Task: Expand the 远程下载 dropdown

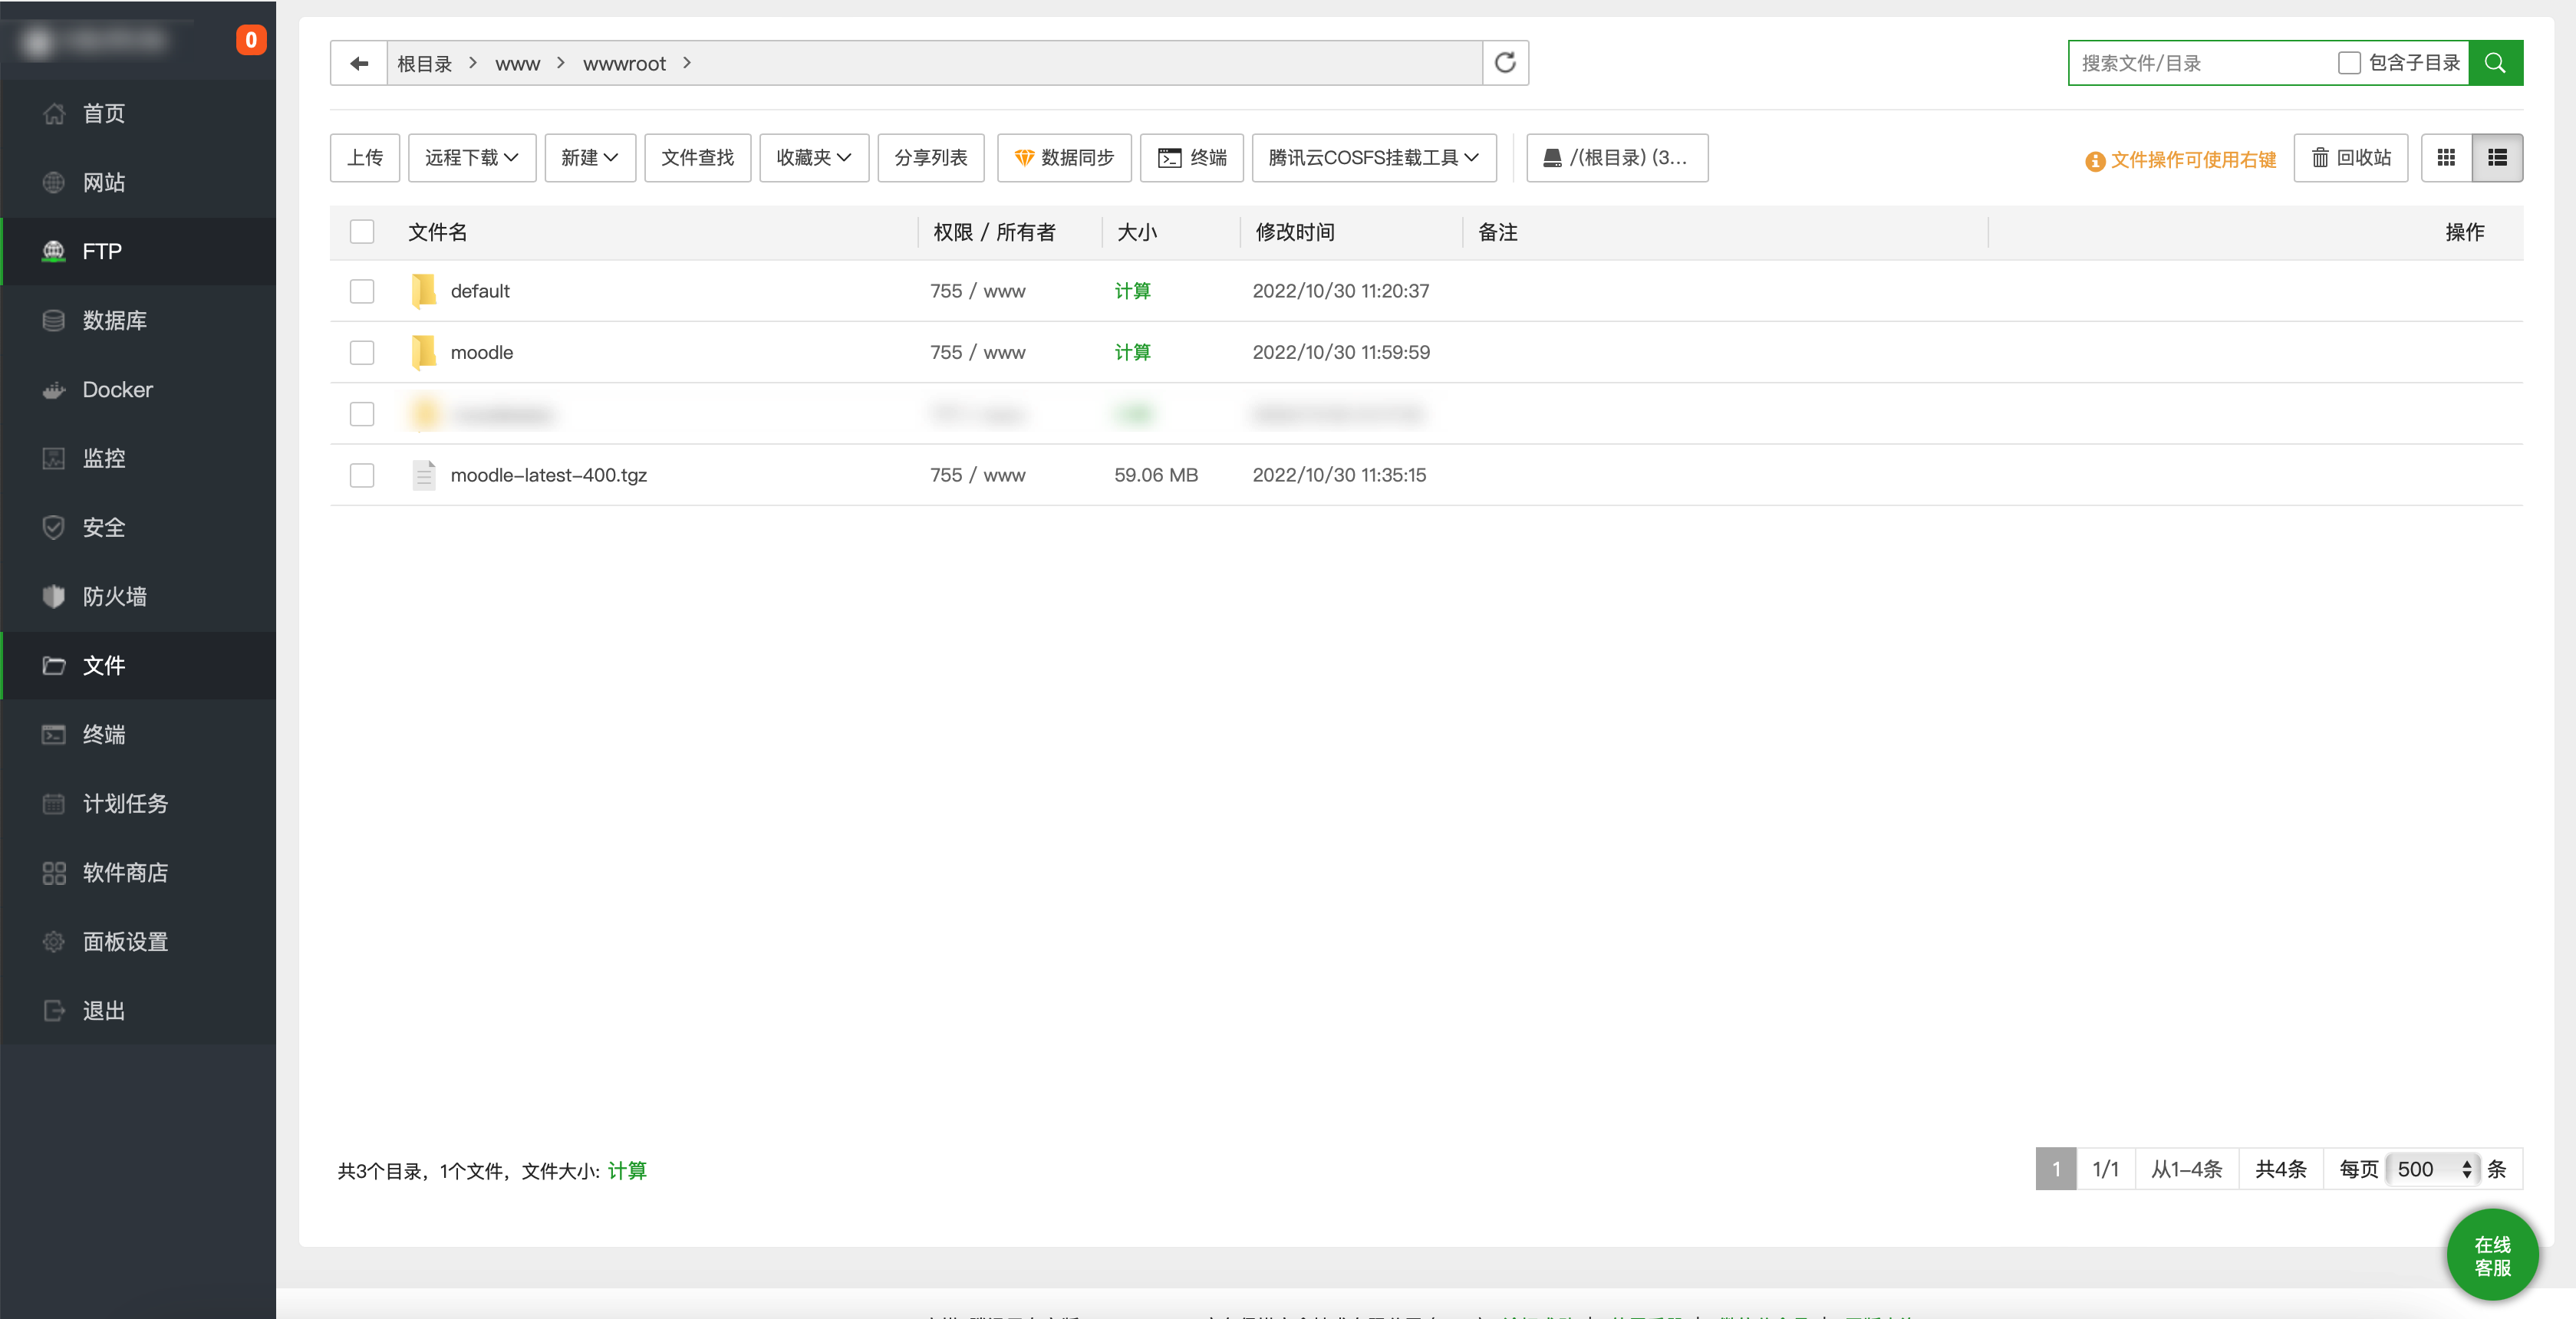Action: pyautogui.click(x=471, y=158)
